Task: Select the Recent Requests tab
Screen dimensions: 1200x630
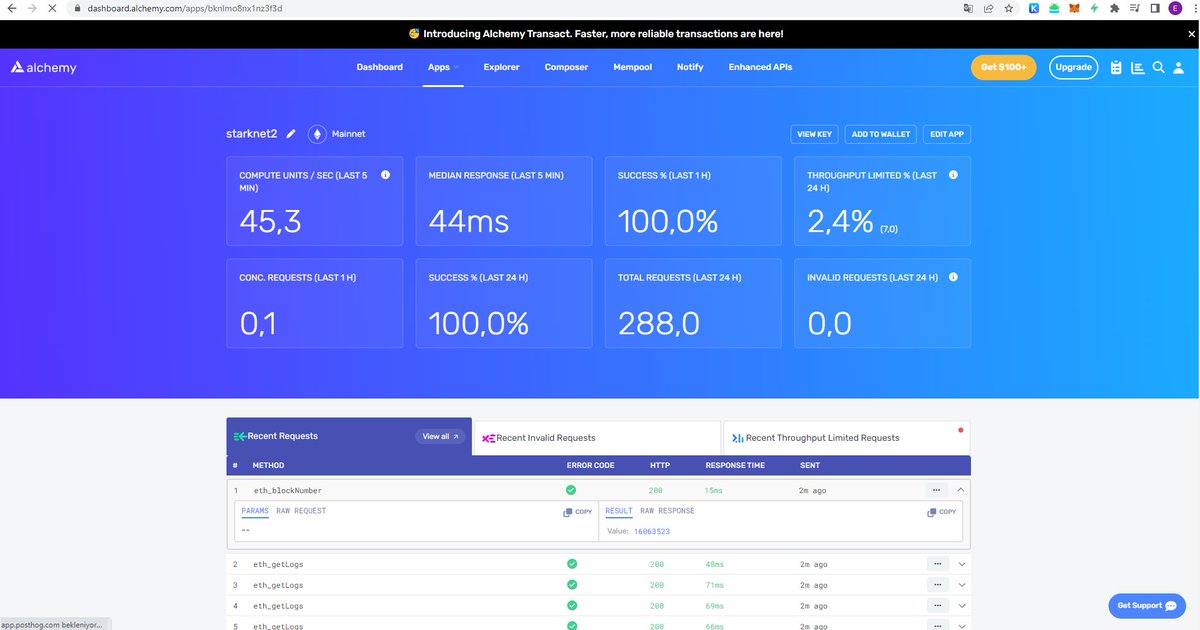Action: click(x=349, y=436)
